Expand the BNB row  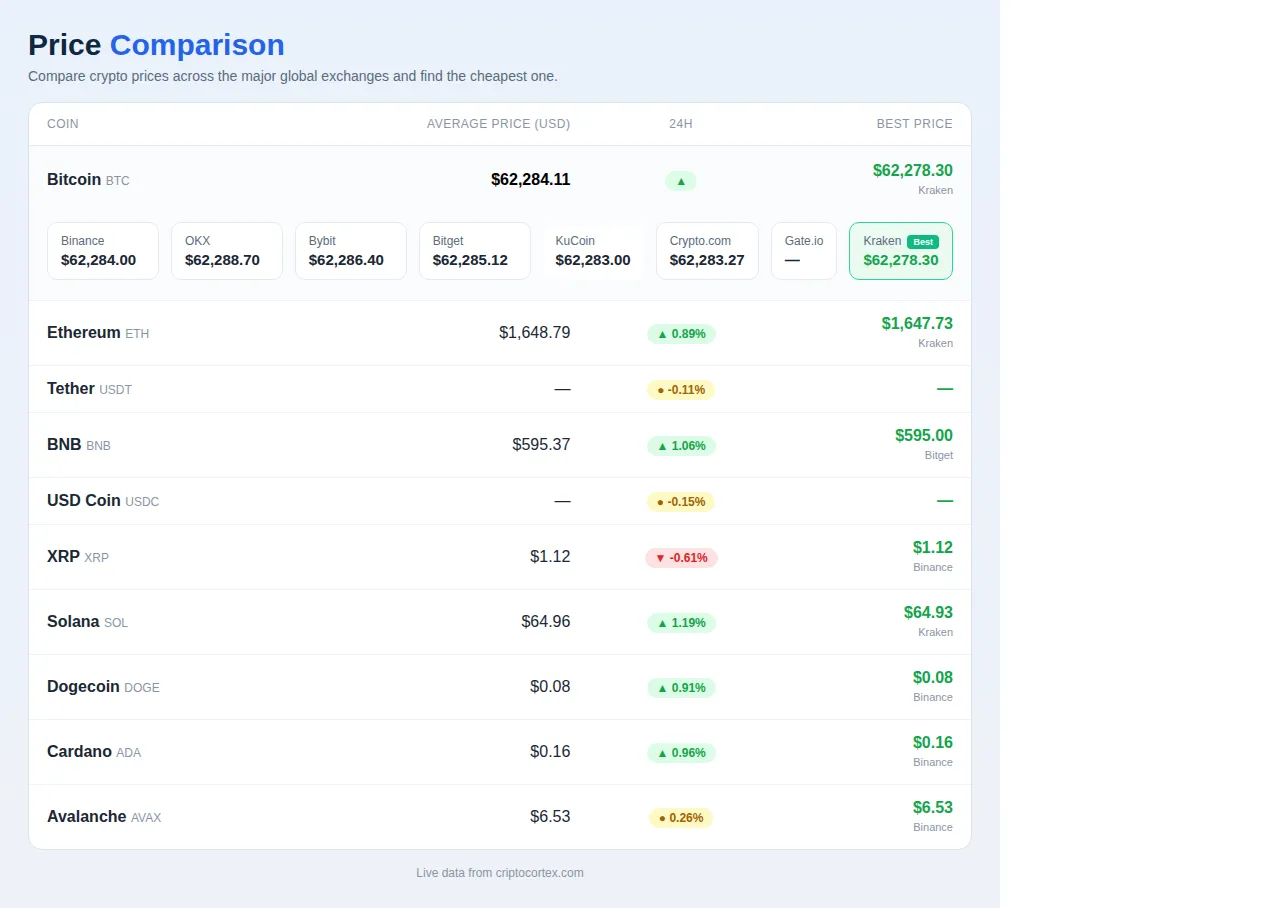click(x=500, y=445)
